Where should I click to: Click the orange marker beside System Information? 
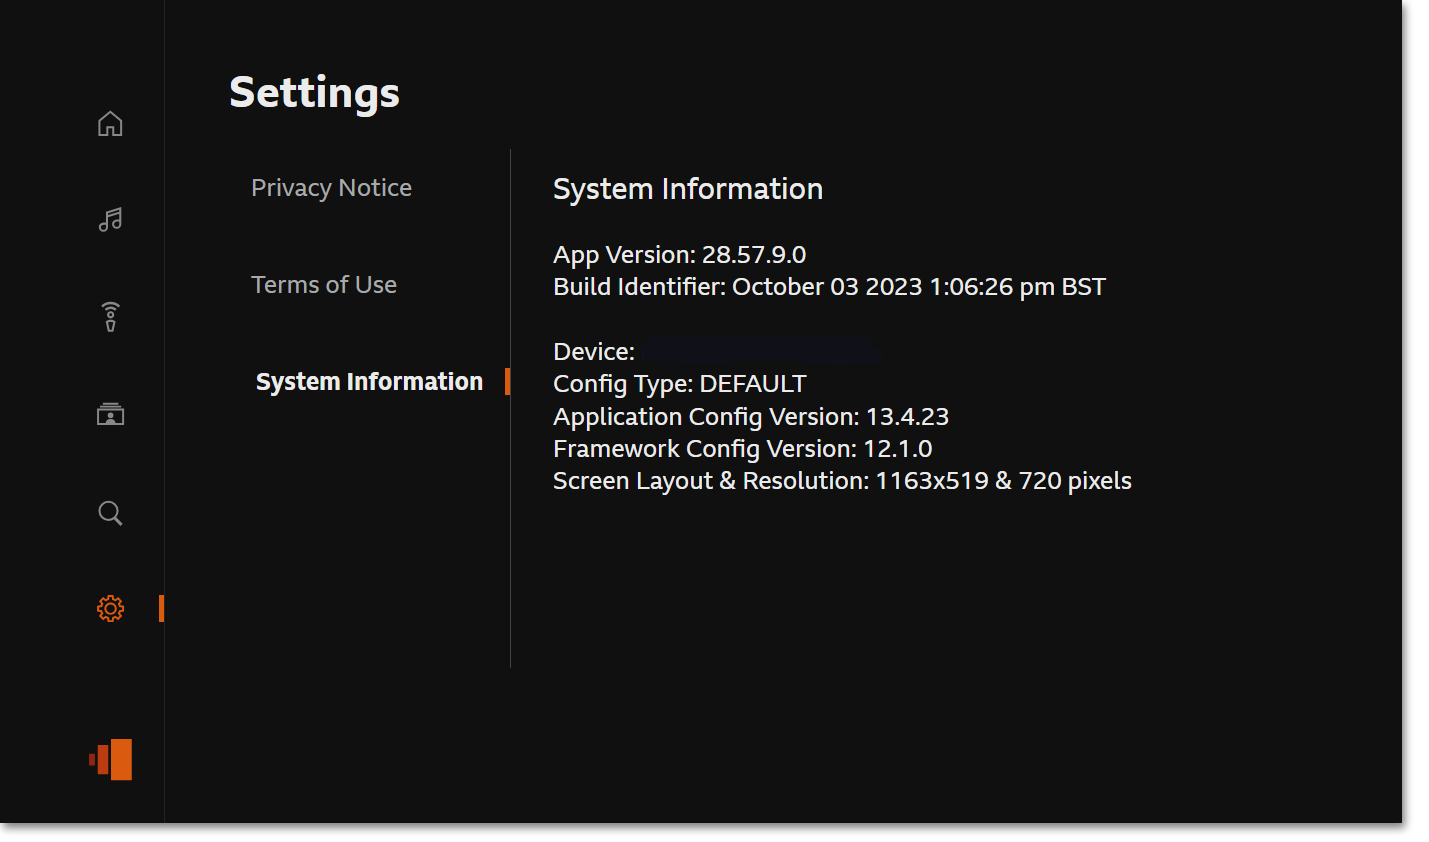(x=508, y=381)
